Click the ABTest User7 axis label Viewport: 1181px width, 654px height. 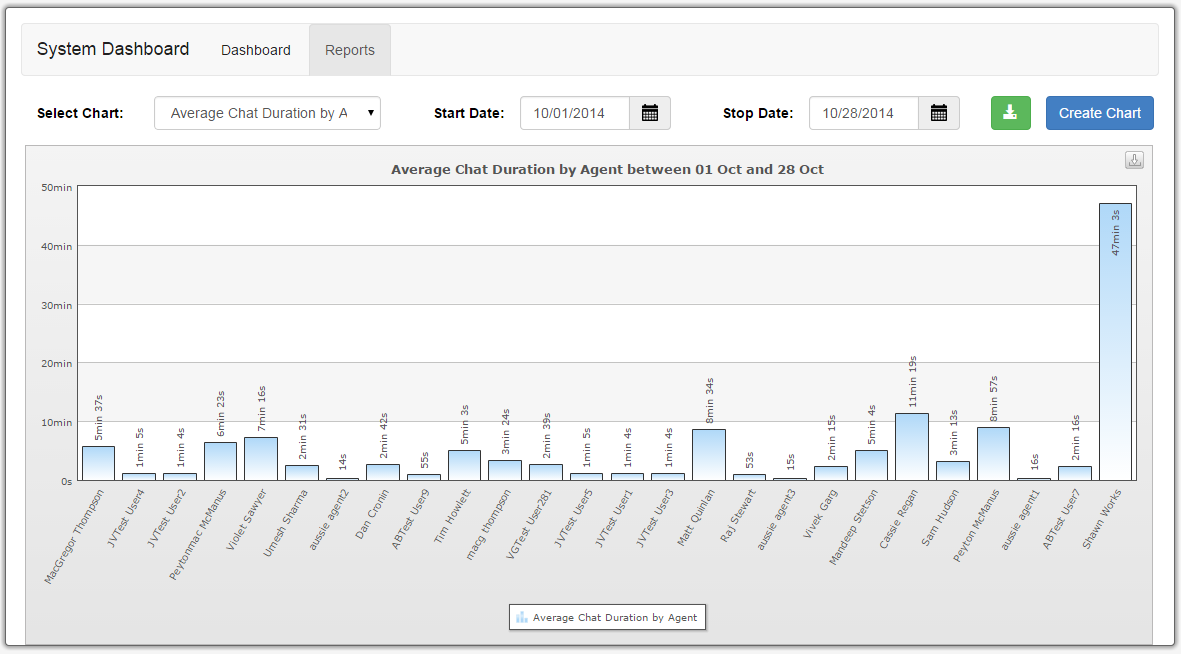tap(1062, 518)
